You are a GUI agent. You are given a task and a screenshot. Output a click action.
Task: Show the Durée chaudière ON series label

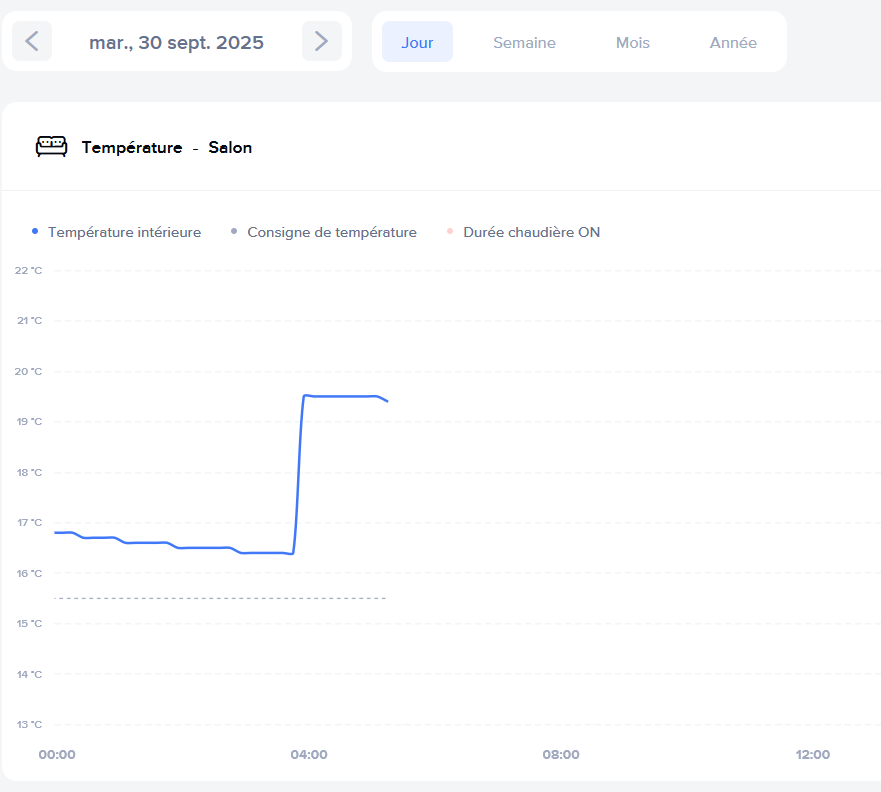pyautogui.click(x=531, y=232)
